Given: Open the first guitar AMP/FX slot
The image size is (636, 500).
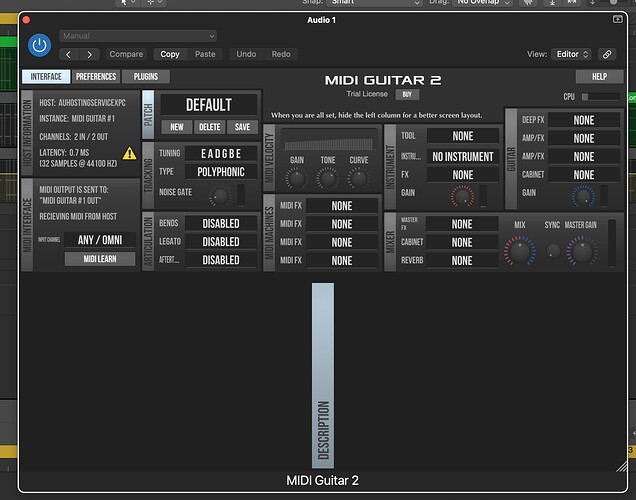Looking at the screenshot, I should (584, 138).
